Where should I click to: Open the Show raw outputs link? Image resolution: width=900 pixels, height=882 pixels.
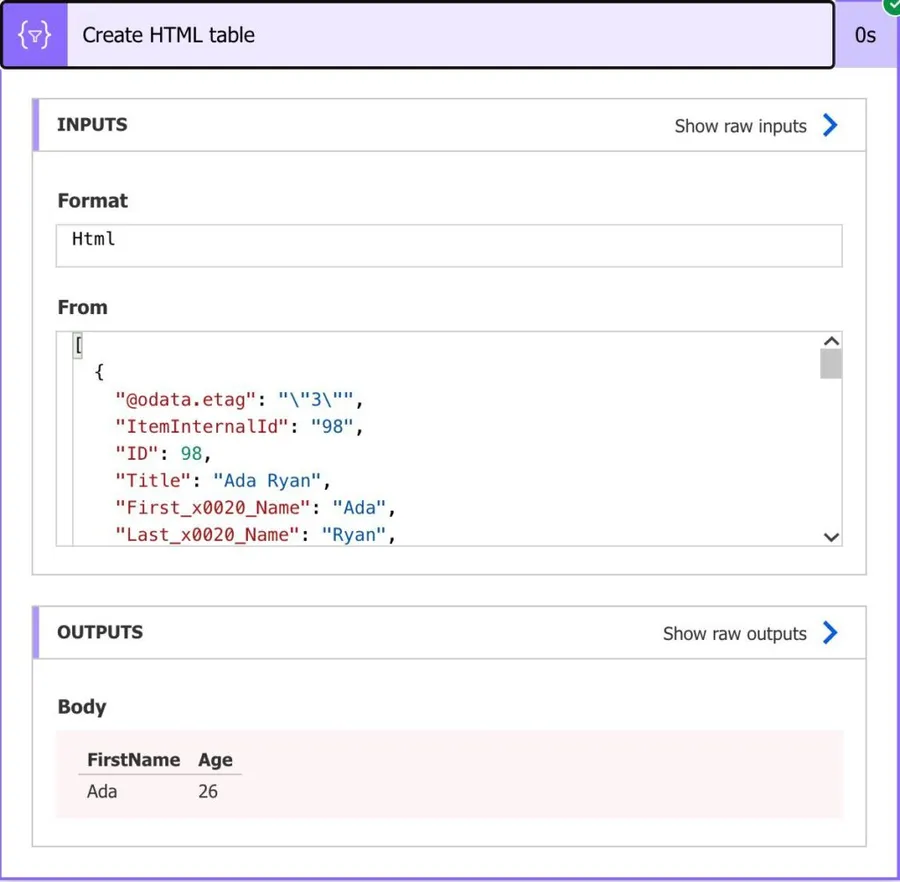click(734, 634)
